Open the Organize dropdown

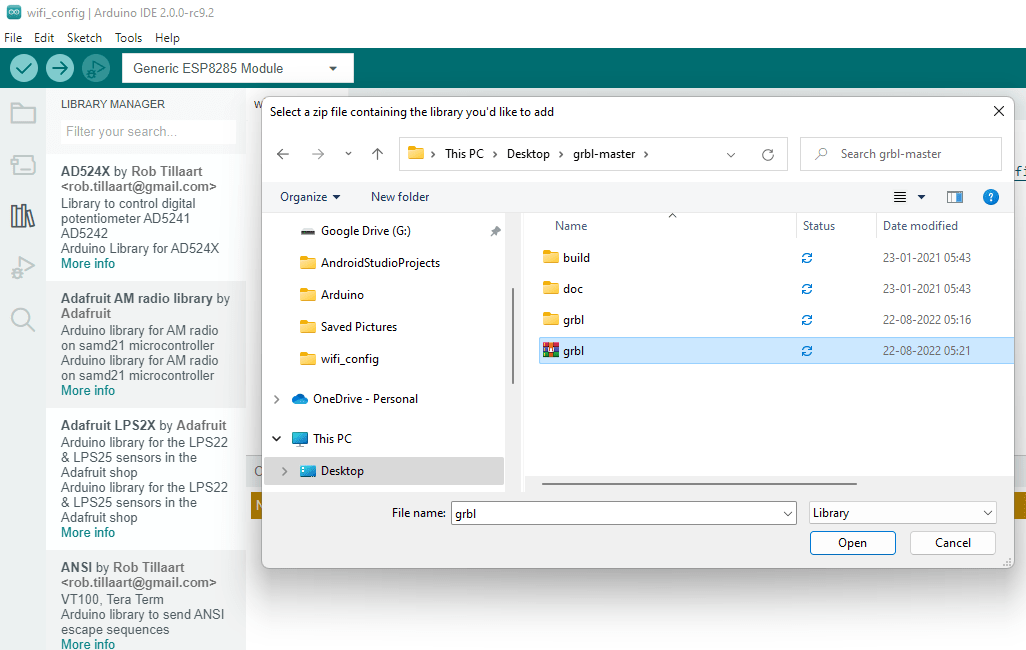[x=310, y=197]
